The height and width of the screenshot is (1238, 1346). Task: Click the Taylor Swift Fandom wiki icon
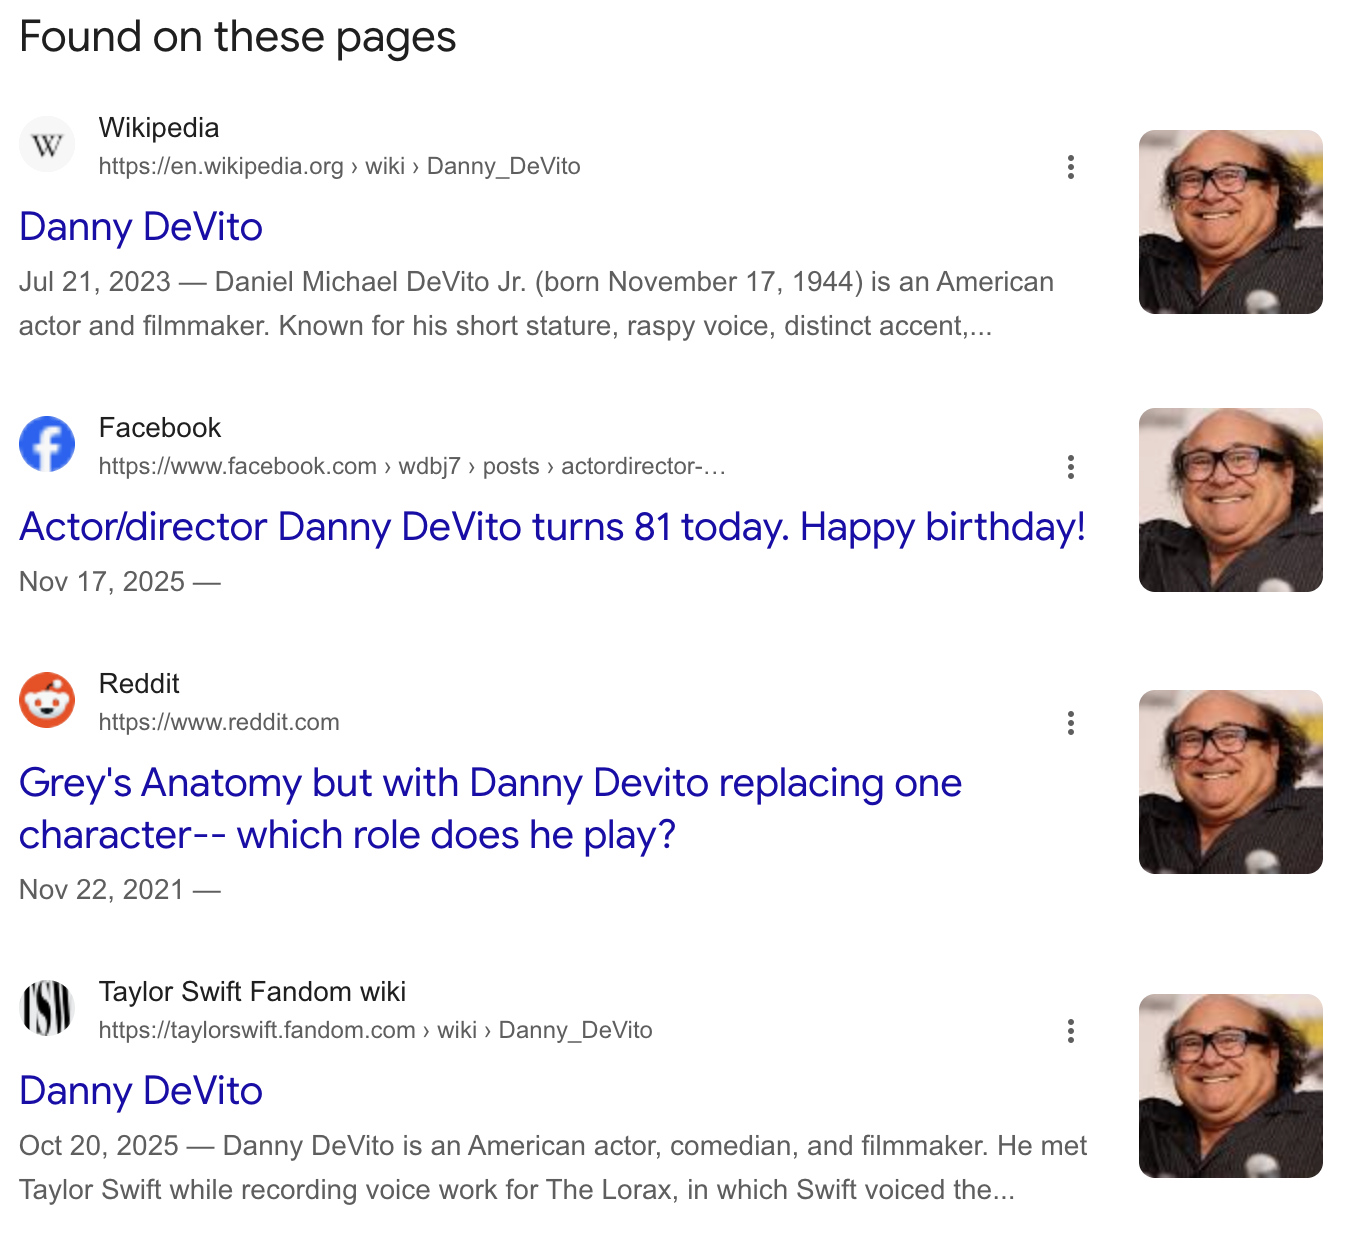[x=47, y=1008]
